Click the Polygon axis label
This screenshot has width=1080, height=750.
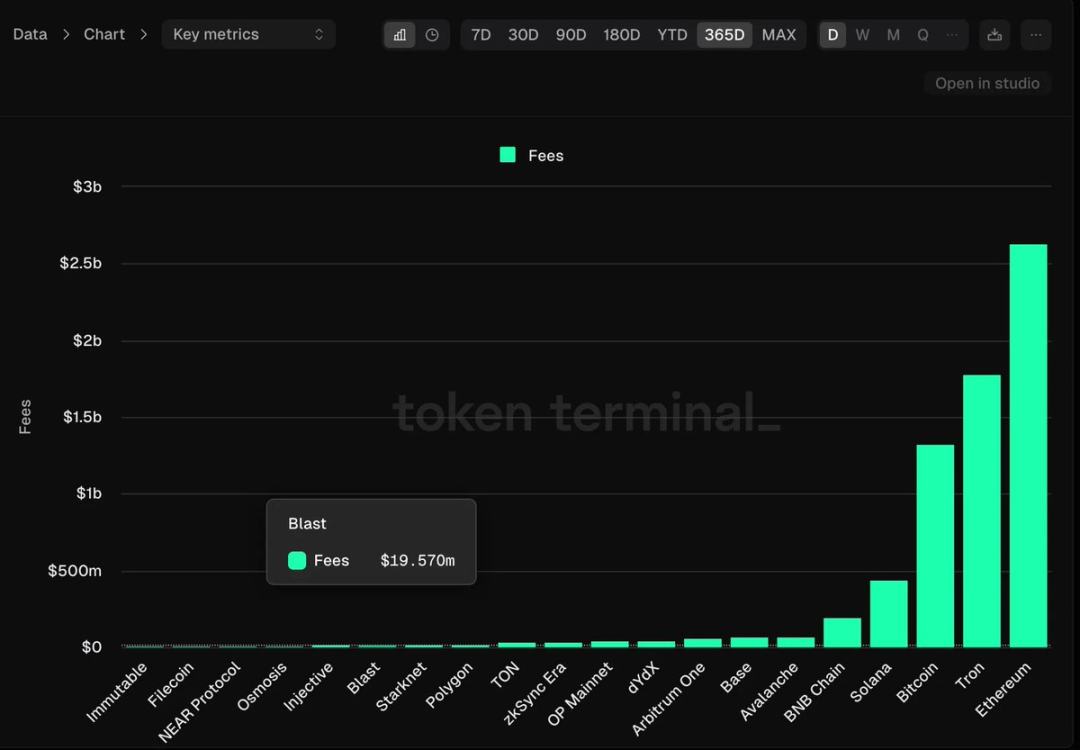[x=450, y=685]
